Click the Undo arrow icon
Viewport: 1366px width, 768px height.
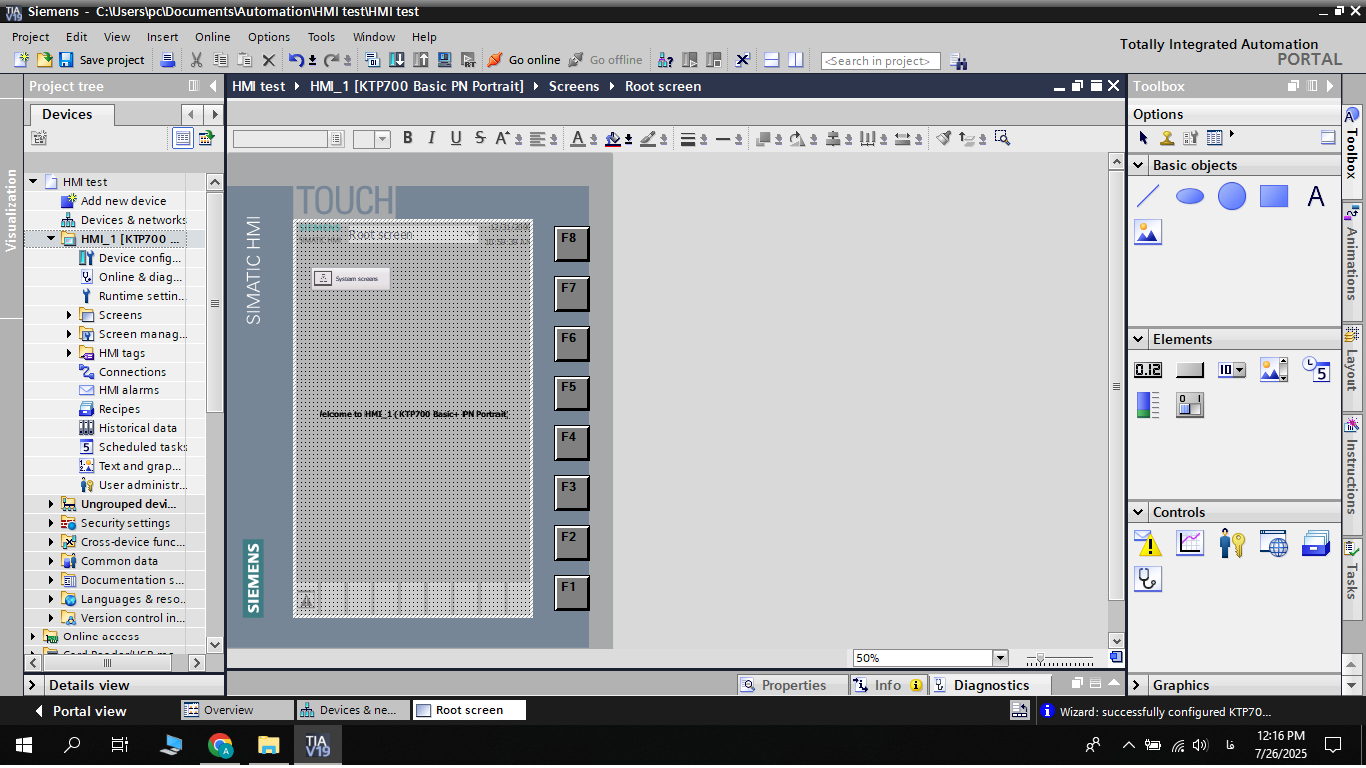(x=296, y=60)
